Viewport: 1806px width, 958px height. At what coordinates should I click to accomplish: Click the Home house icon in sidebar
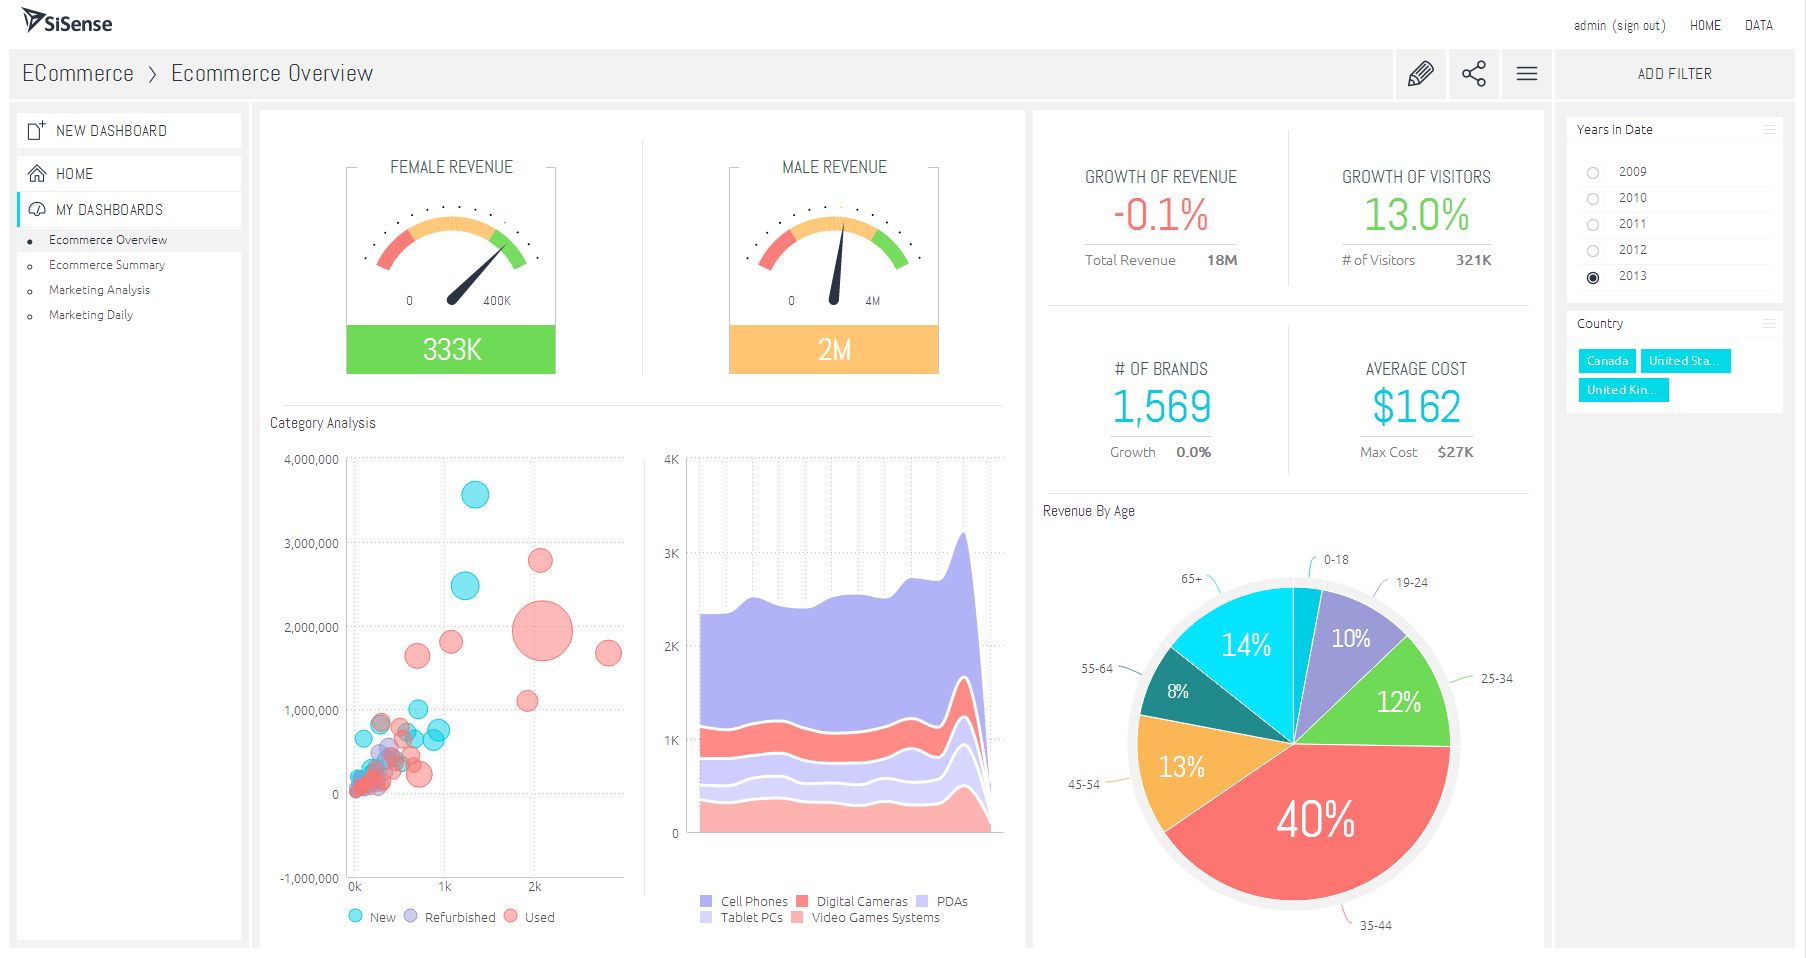[x=35, y=172]
